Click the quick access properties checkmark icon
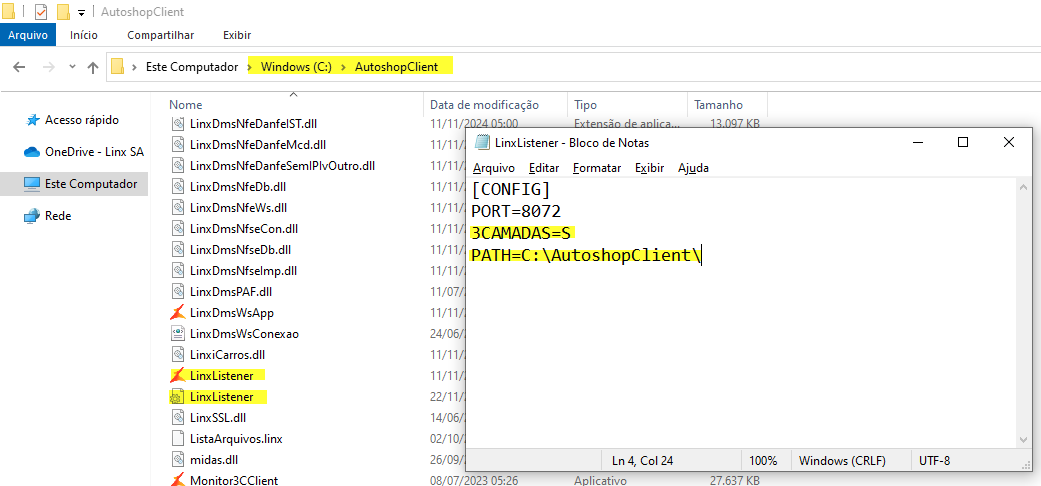 pos(41,12)
